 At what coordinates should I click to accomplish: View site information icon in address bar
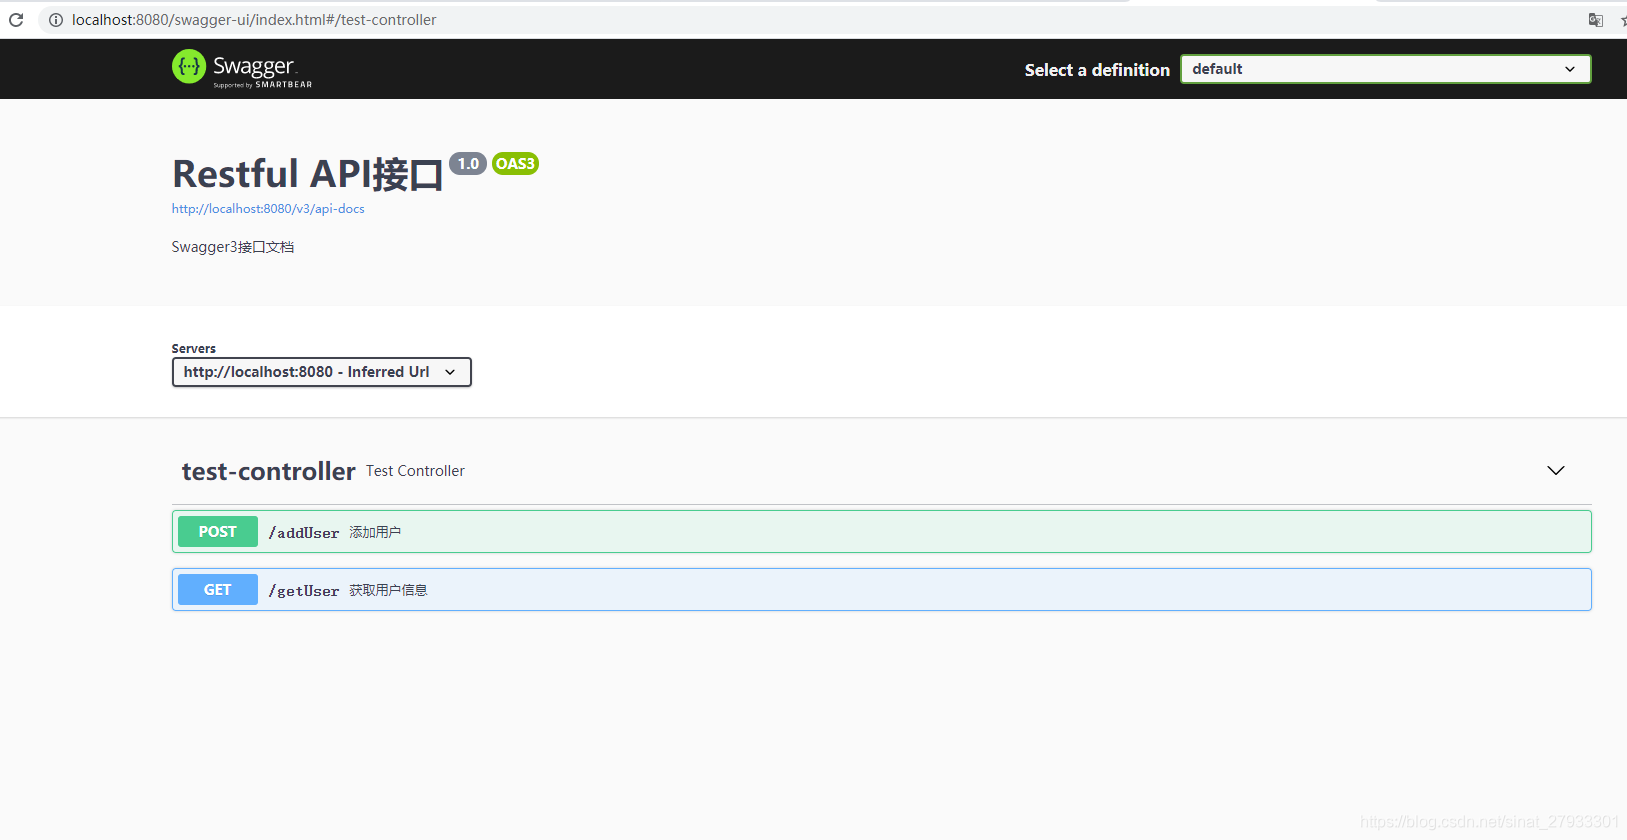pos(56,20)
